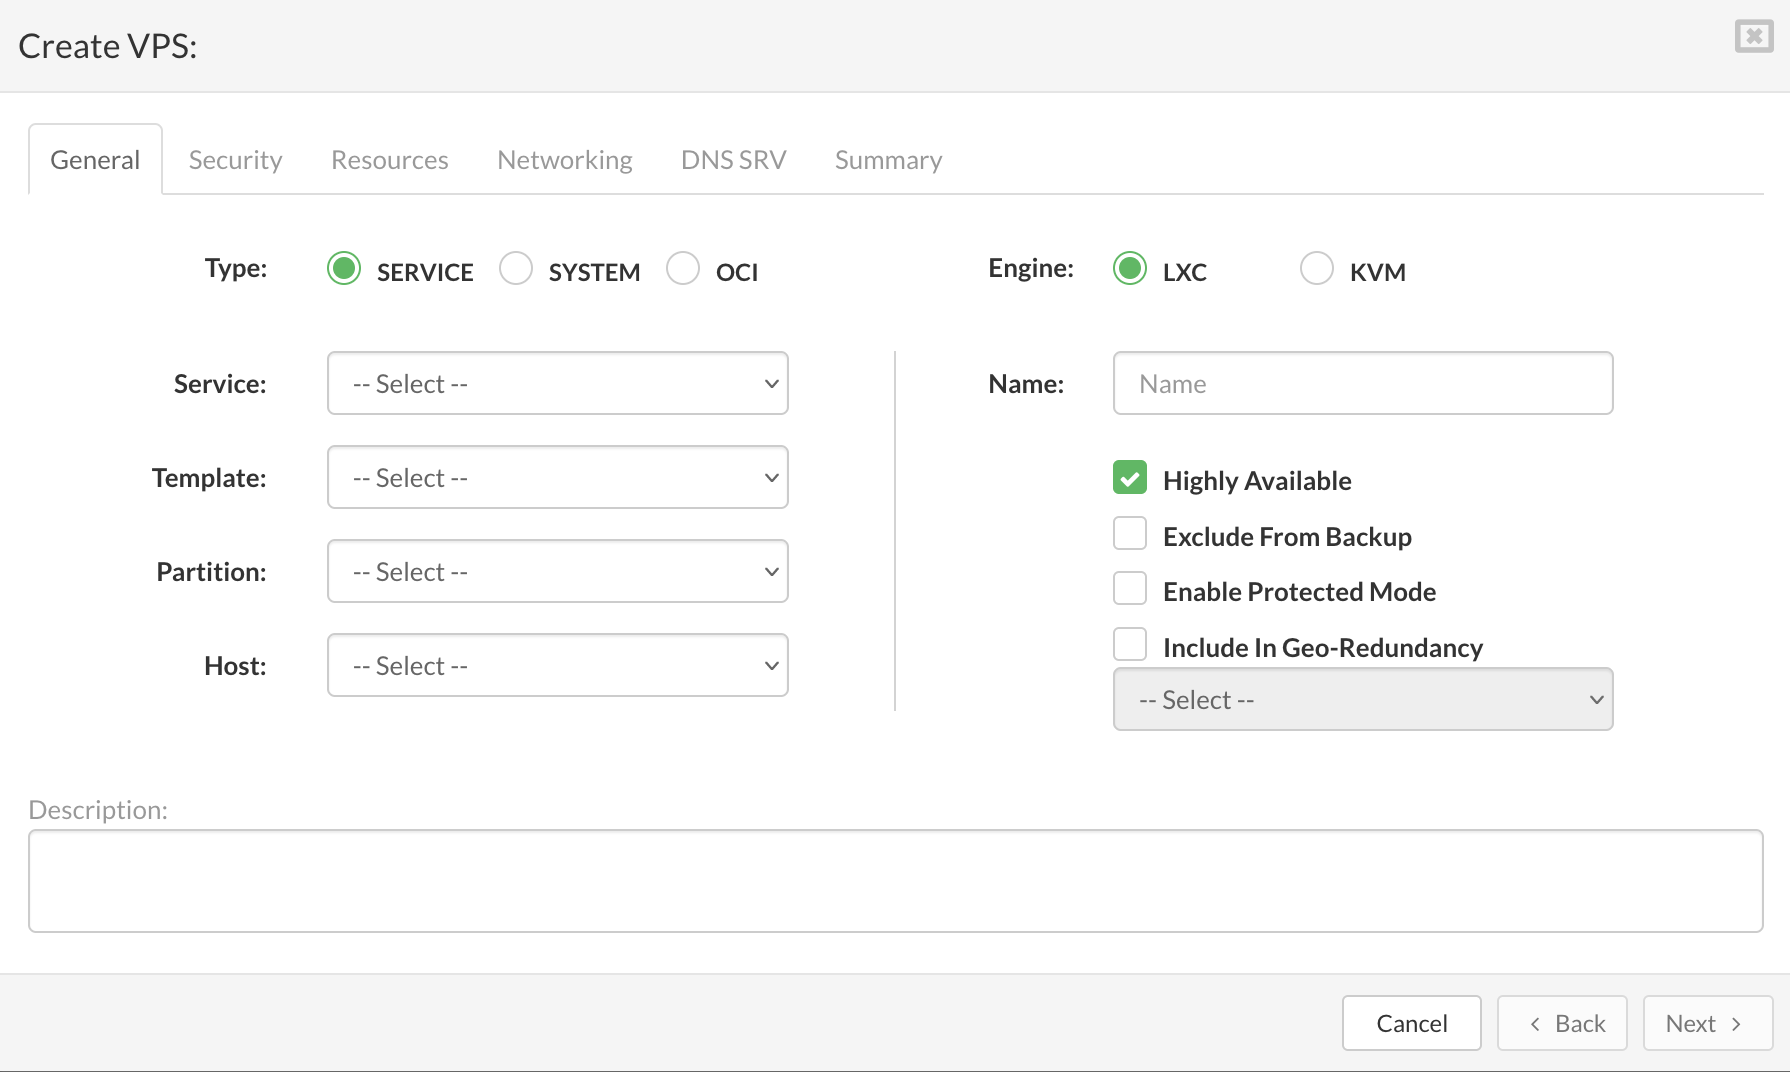
Task: Open the Resources tab
Action: click(390, 160)
